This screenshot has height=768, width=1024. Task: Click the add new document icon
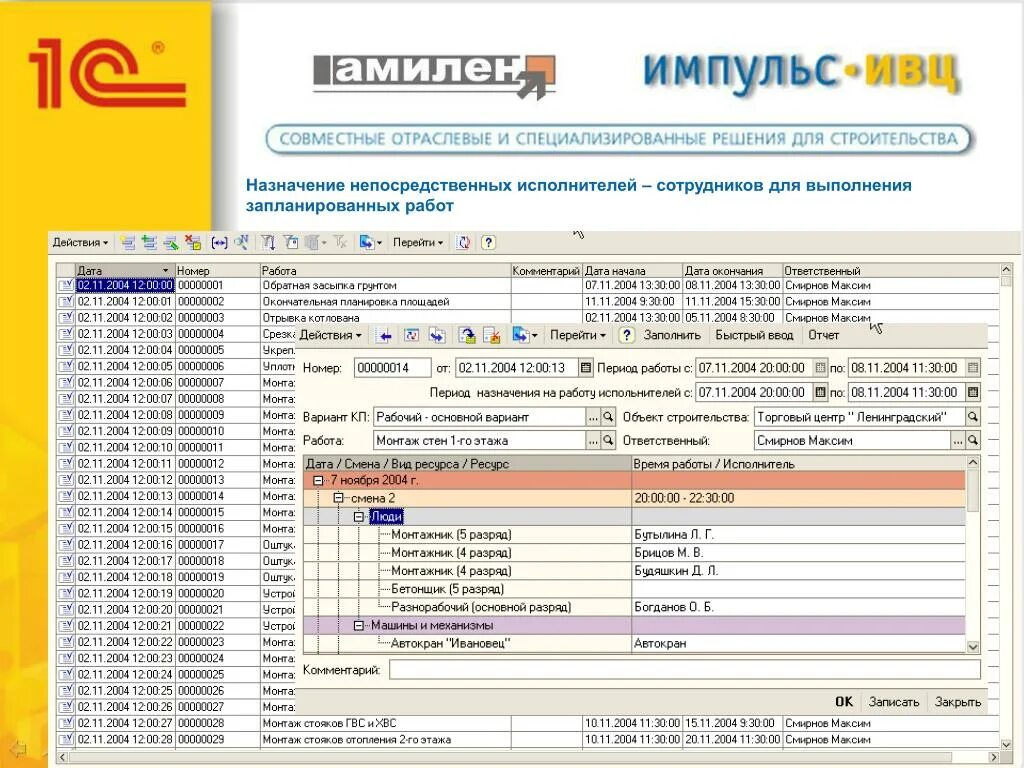click(127, 242)
